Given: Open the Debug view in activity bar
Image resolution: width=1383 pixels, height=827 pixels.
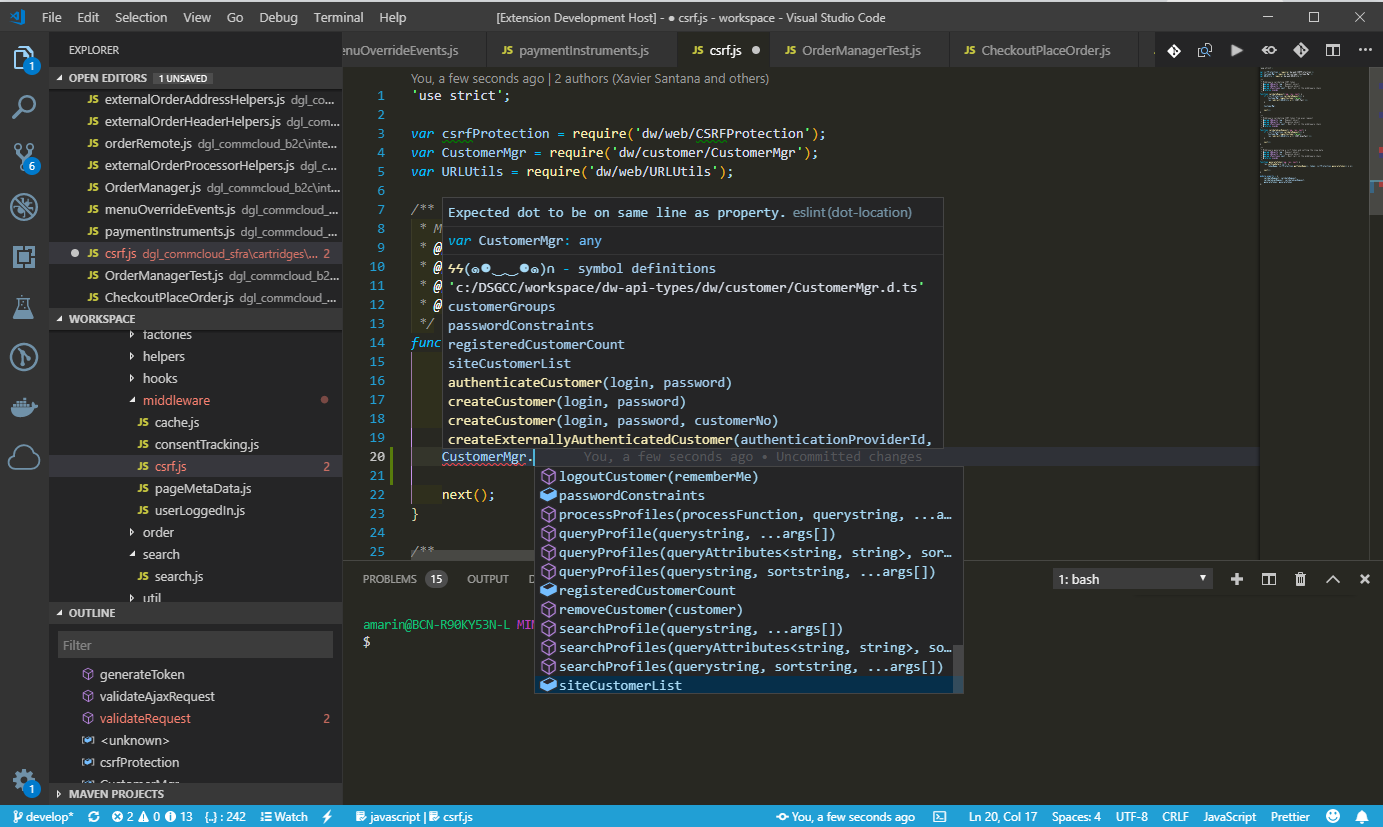Looking at the screenshot, I should (24, 207).
